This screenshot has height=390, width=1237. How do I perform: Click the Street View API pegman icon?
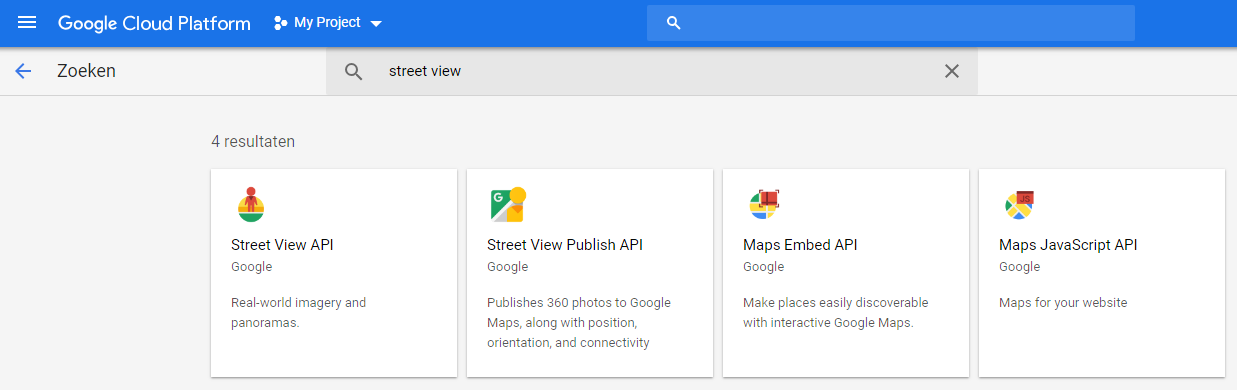pyautogui.click(x=251, y=203)
